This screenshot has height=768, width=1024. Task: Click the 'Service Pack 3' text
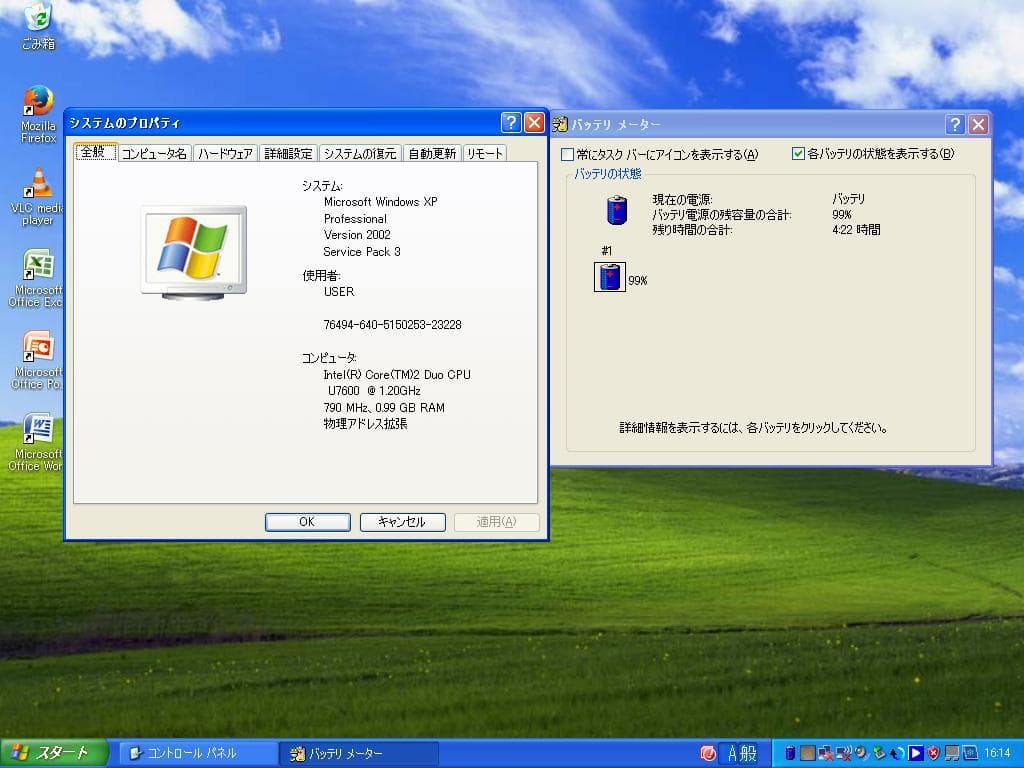tap(362, 251)
